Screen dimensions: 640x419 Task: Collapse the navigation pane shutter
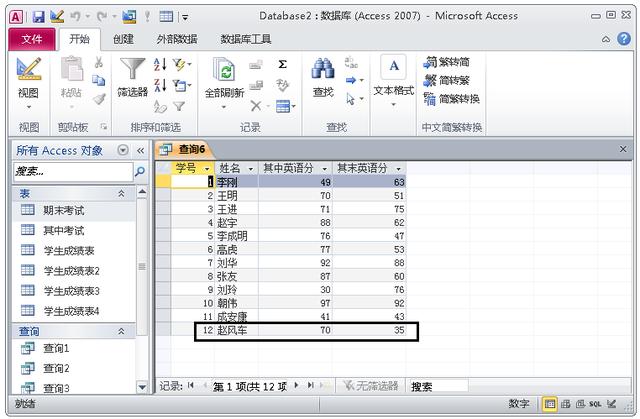click(140, 151)
